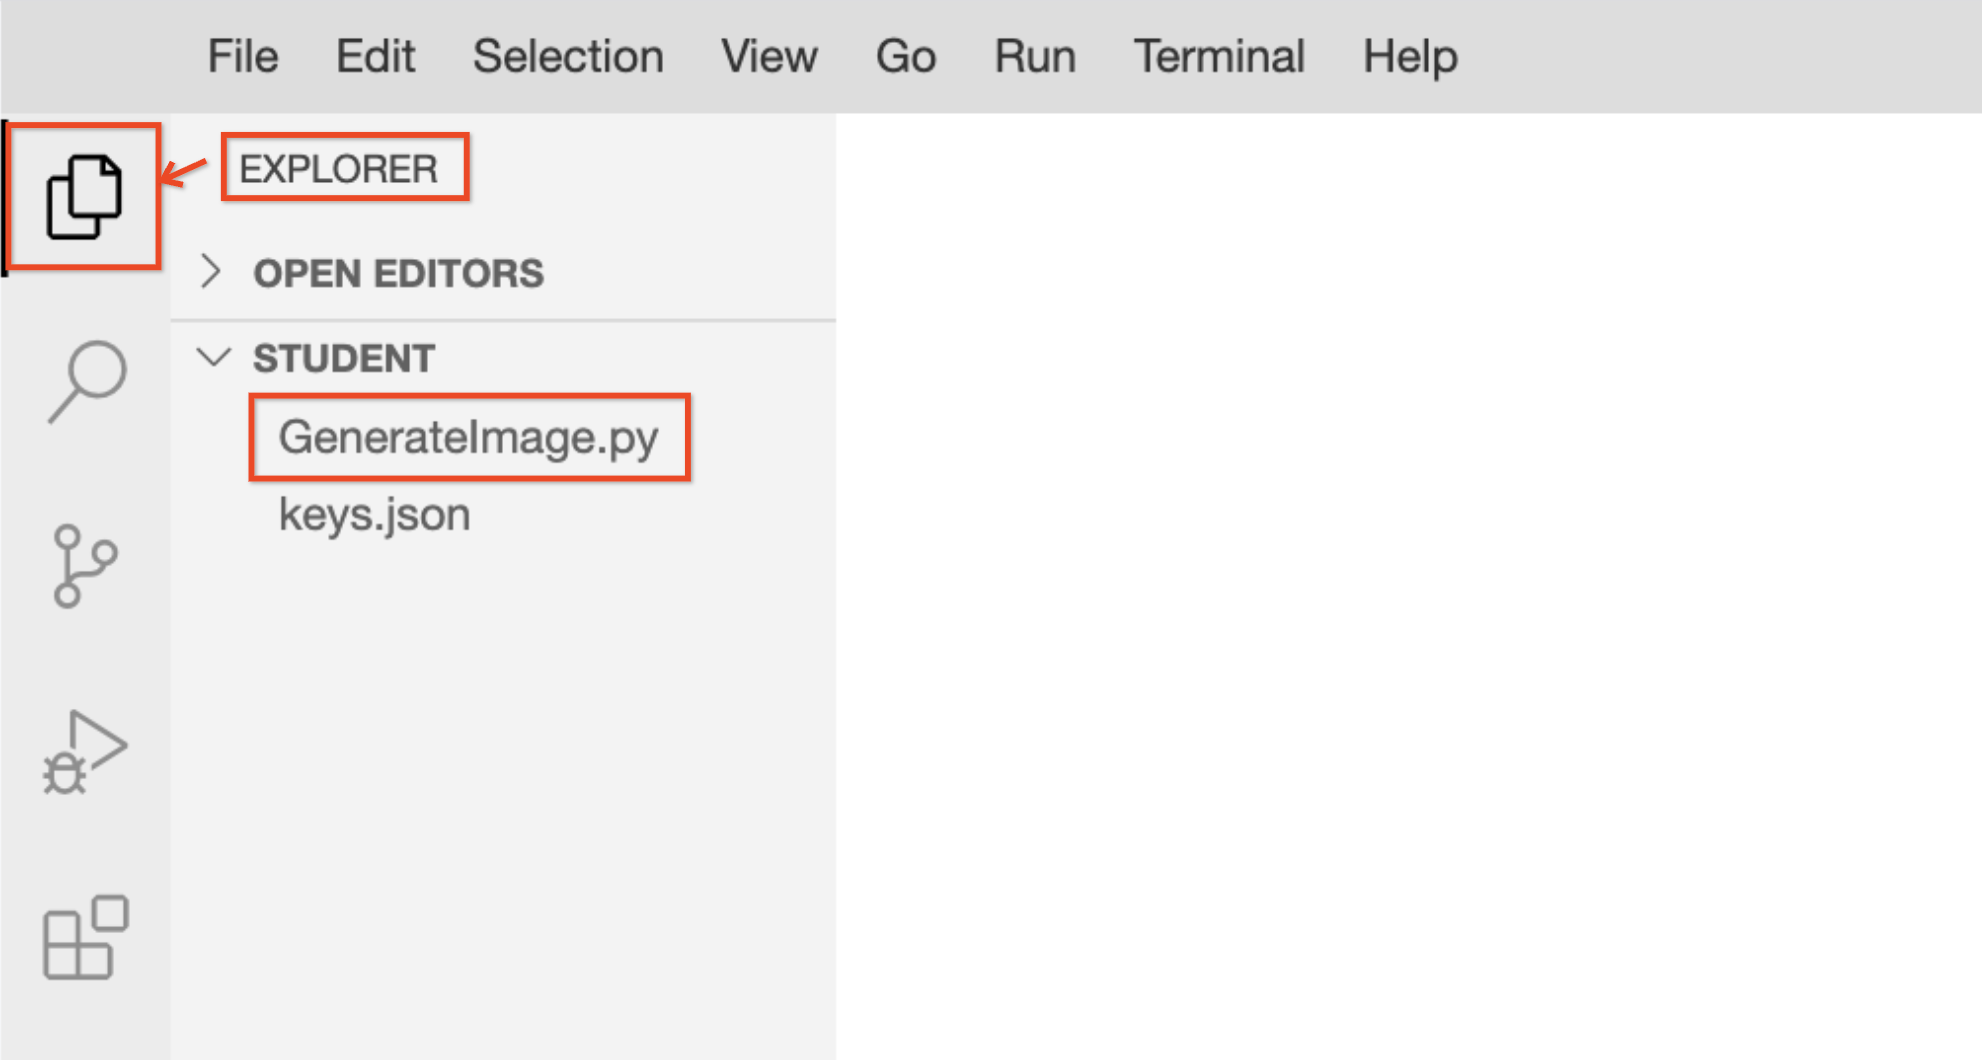Open GenerateImage.py file

(x=468, y=437)
